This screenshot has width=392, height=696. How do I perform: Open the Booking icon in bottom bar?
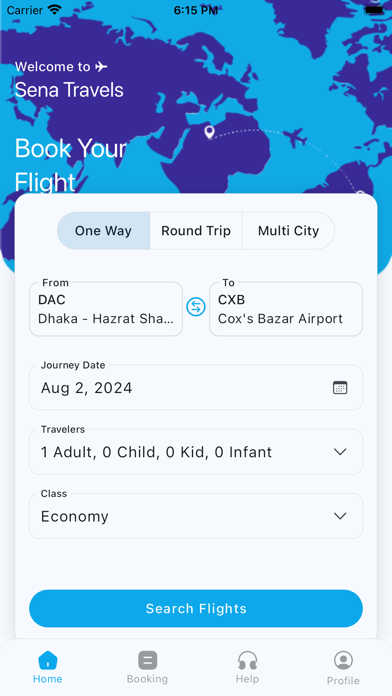pyautogui.click(x=147, y=660)
